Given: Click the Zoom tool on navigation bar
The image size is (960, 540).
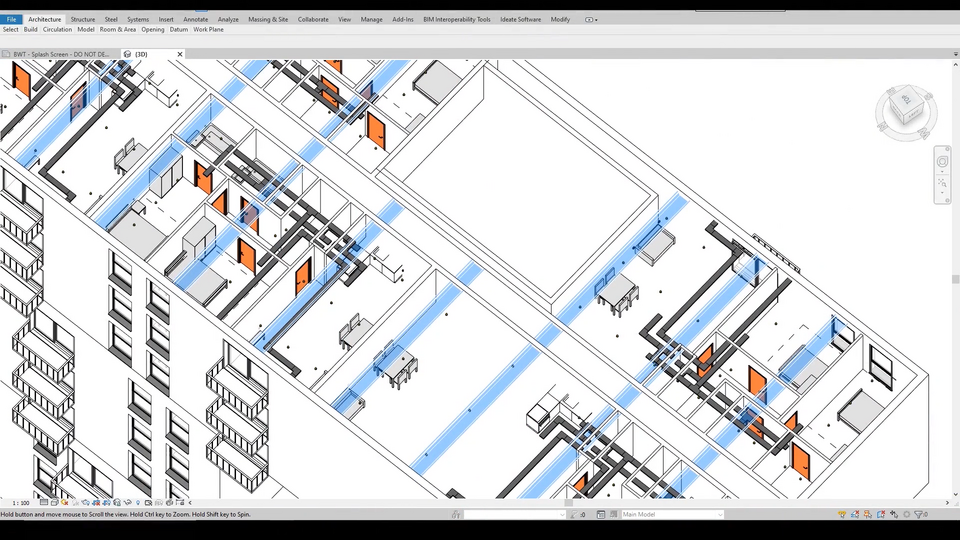Looking at the screenshot, I should [943, 183].
